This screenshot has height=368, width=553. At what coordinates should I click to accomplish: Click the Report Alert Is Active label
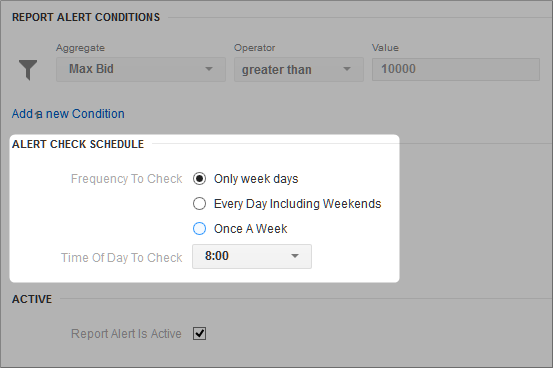(126, 334)
